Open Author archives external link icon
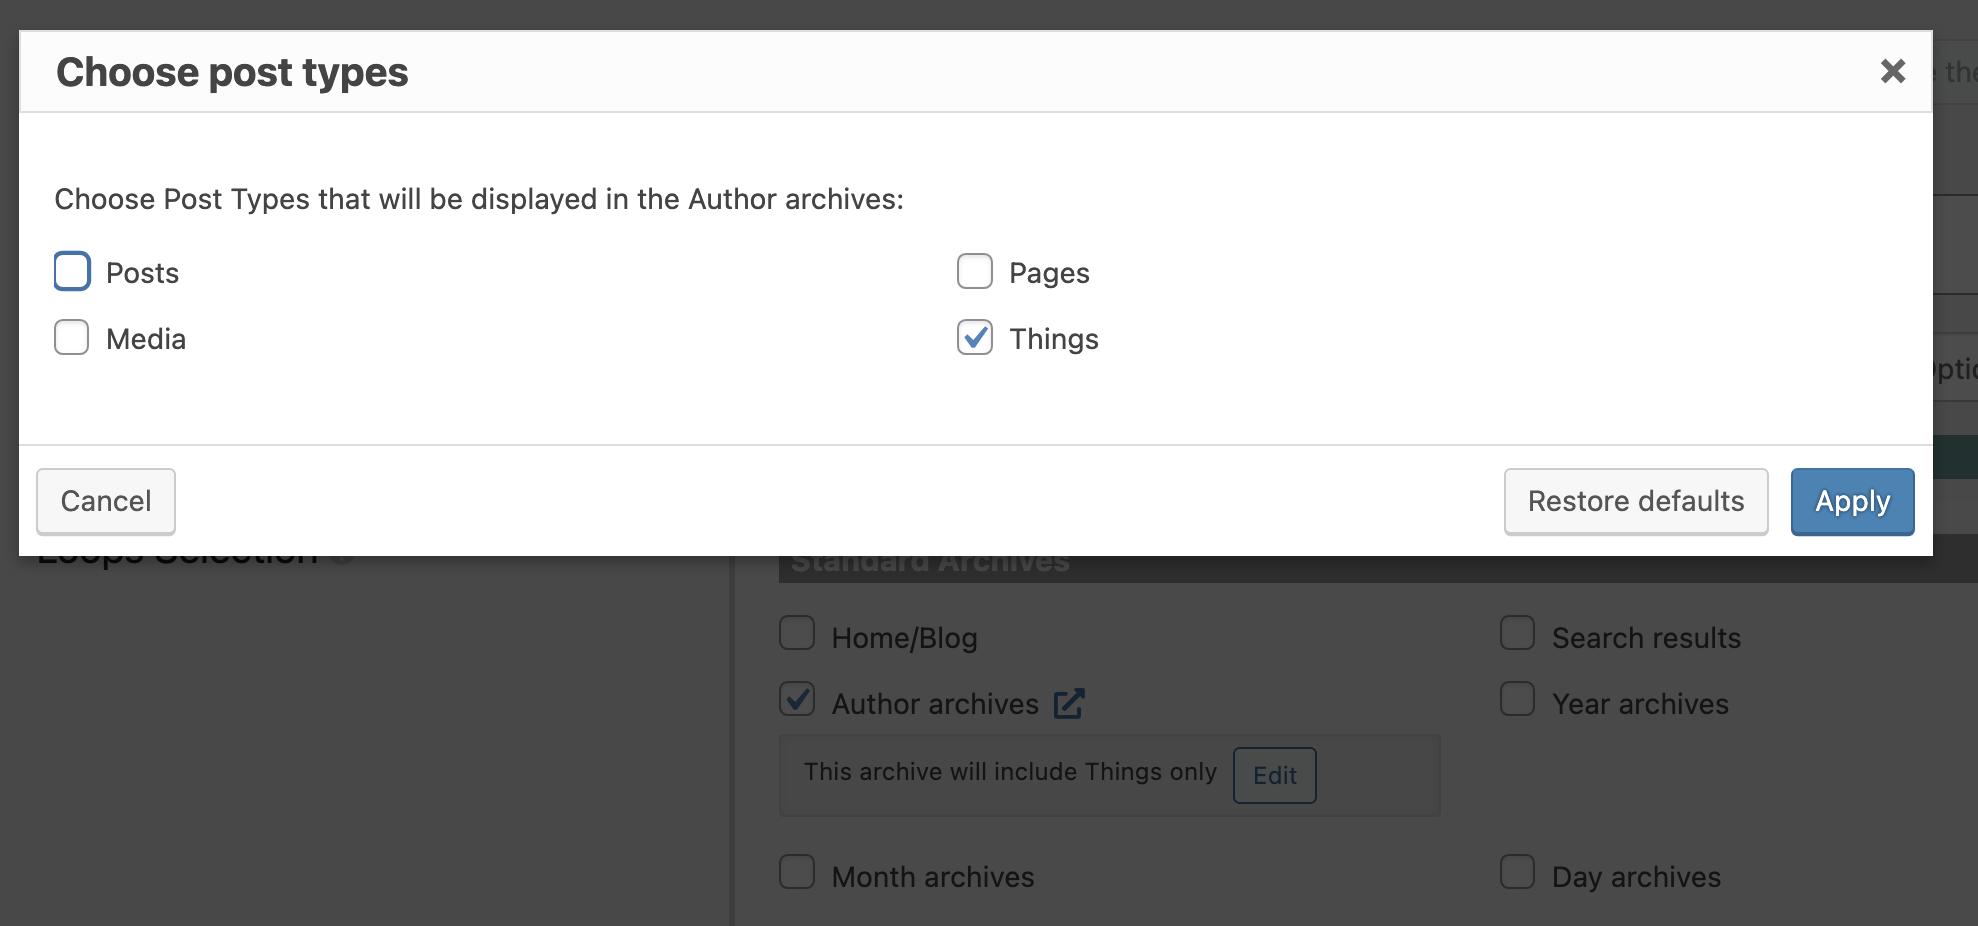 pos(1069,704)
